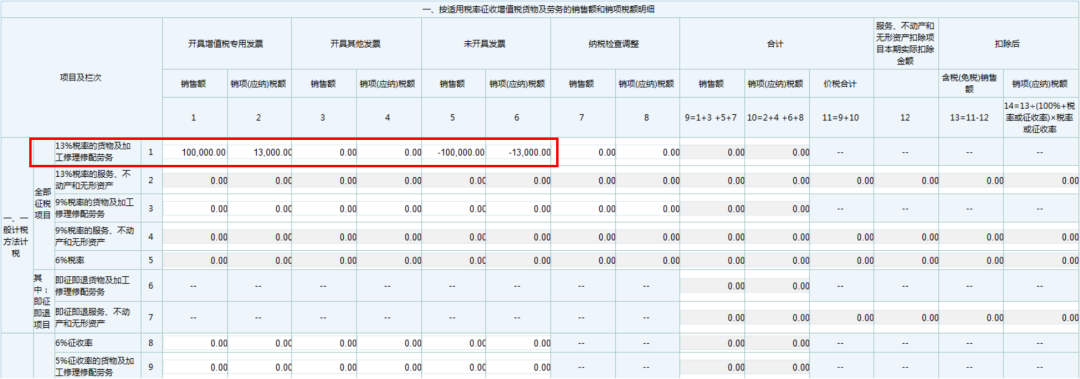1080x379 pixels.
Task: Click row 1 other invoice sales amount field
Action: coord(324,152)
